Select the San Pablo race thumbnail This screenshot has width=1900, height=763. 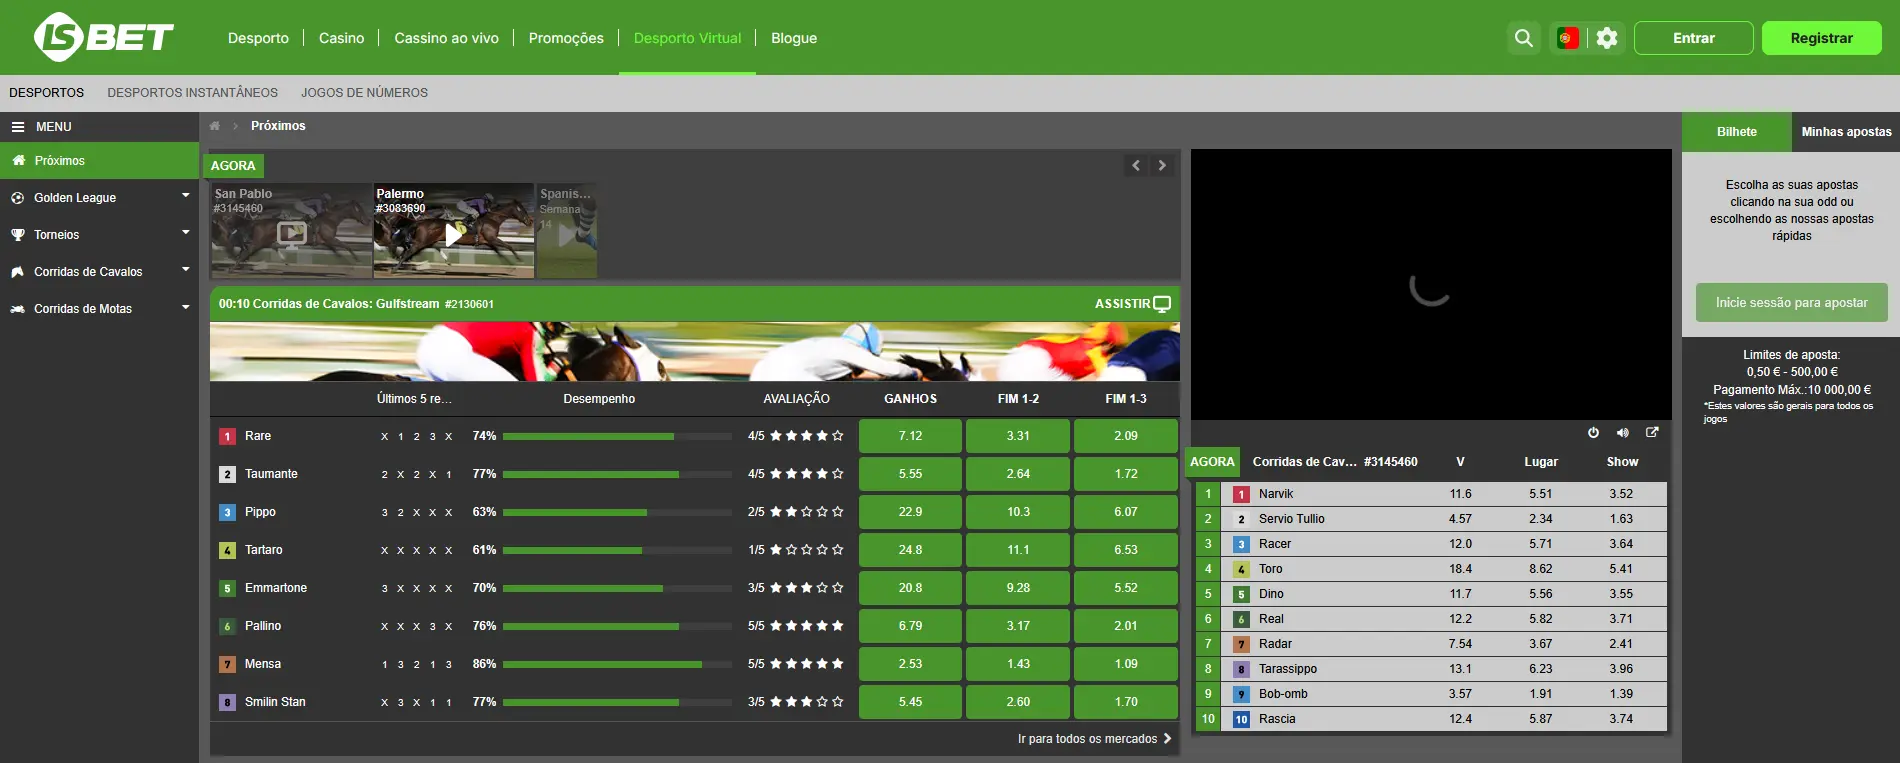point(291,230)
